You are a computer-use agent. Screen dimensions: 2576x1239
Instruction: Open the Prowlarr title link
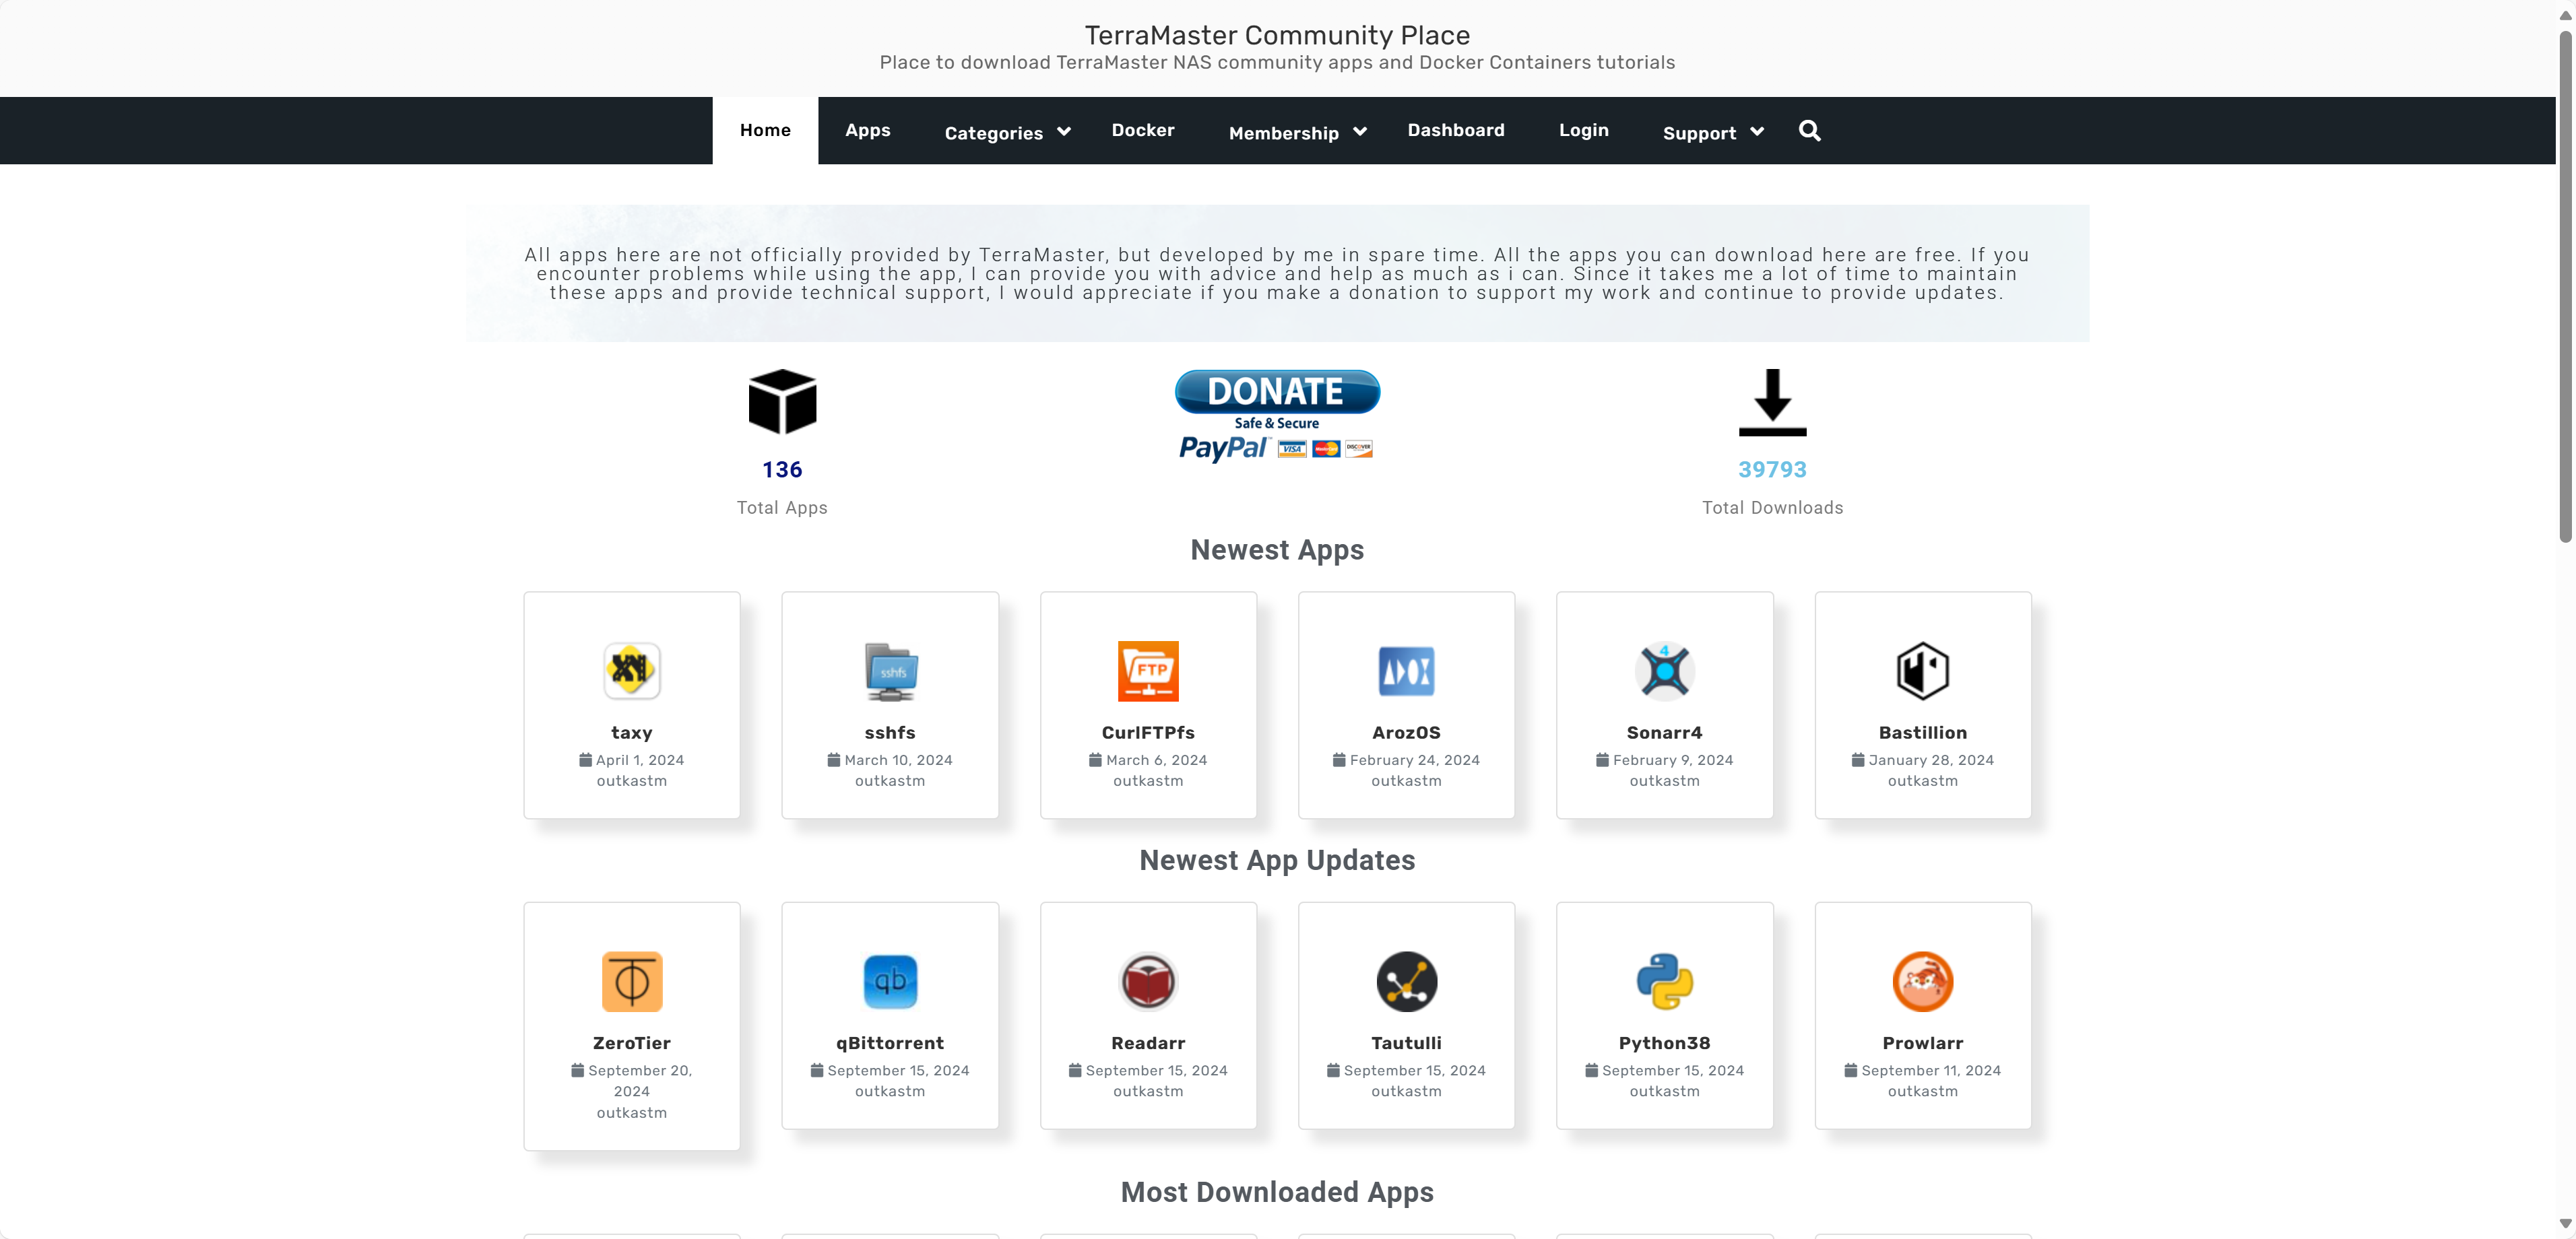coord(1922,1043)
